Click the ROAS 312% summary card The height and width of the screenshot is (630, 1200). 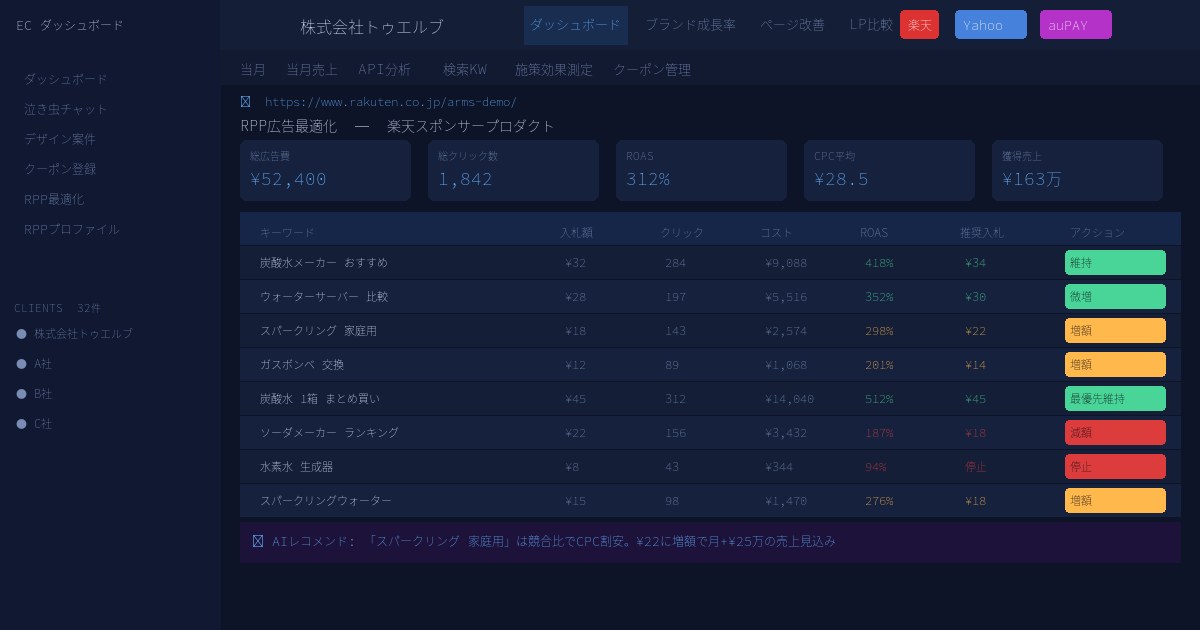[701, 170]
